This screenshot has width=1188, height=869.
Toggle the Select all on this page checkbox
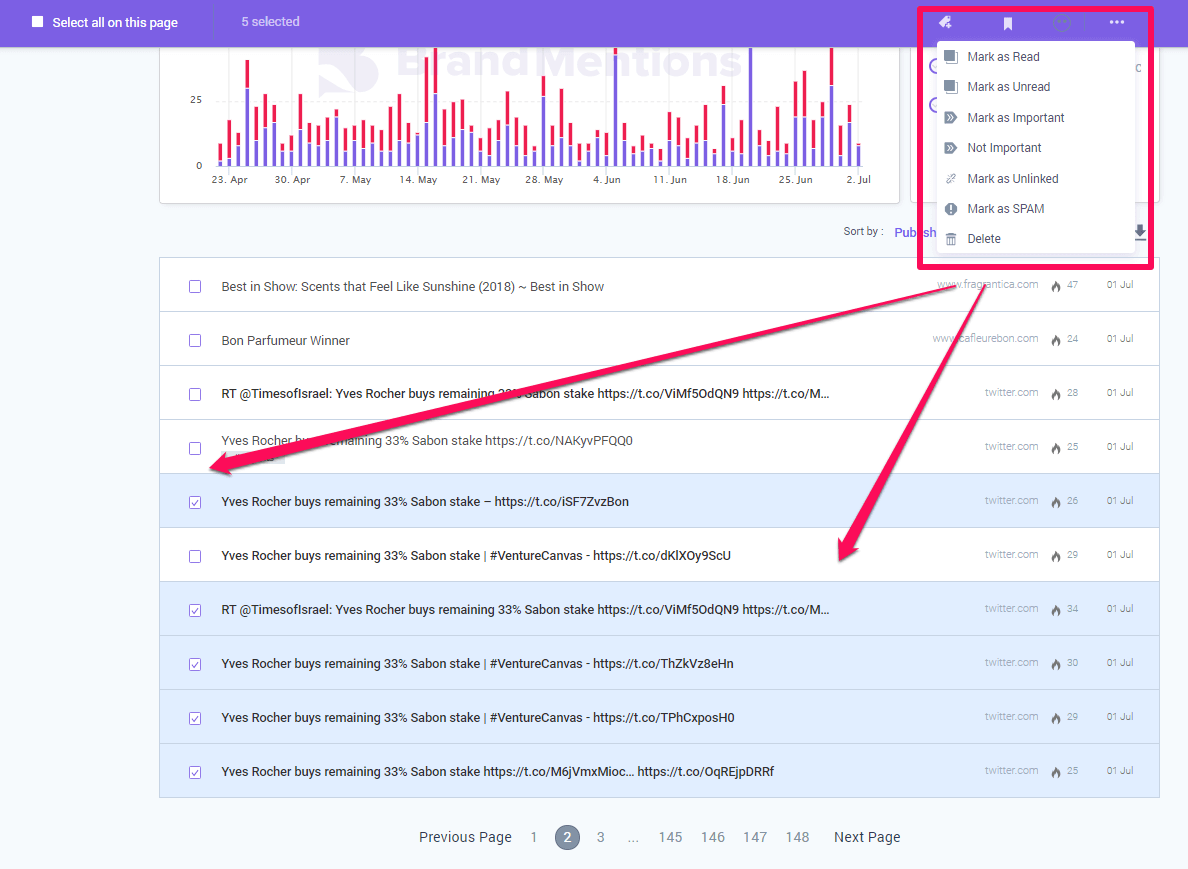point(37,22)
